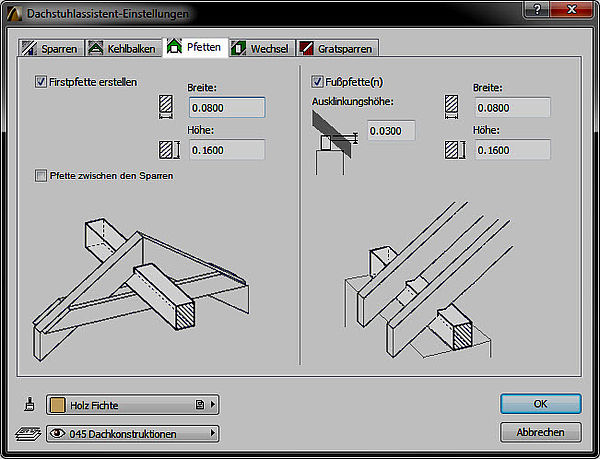Image resolution: width=600 pixels, height=459 pixels.
Task: Switch to the Sparren tab
Action: click(x=49, y=48)
